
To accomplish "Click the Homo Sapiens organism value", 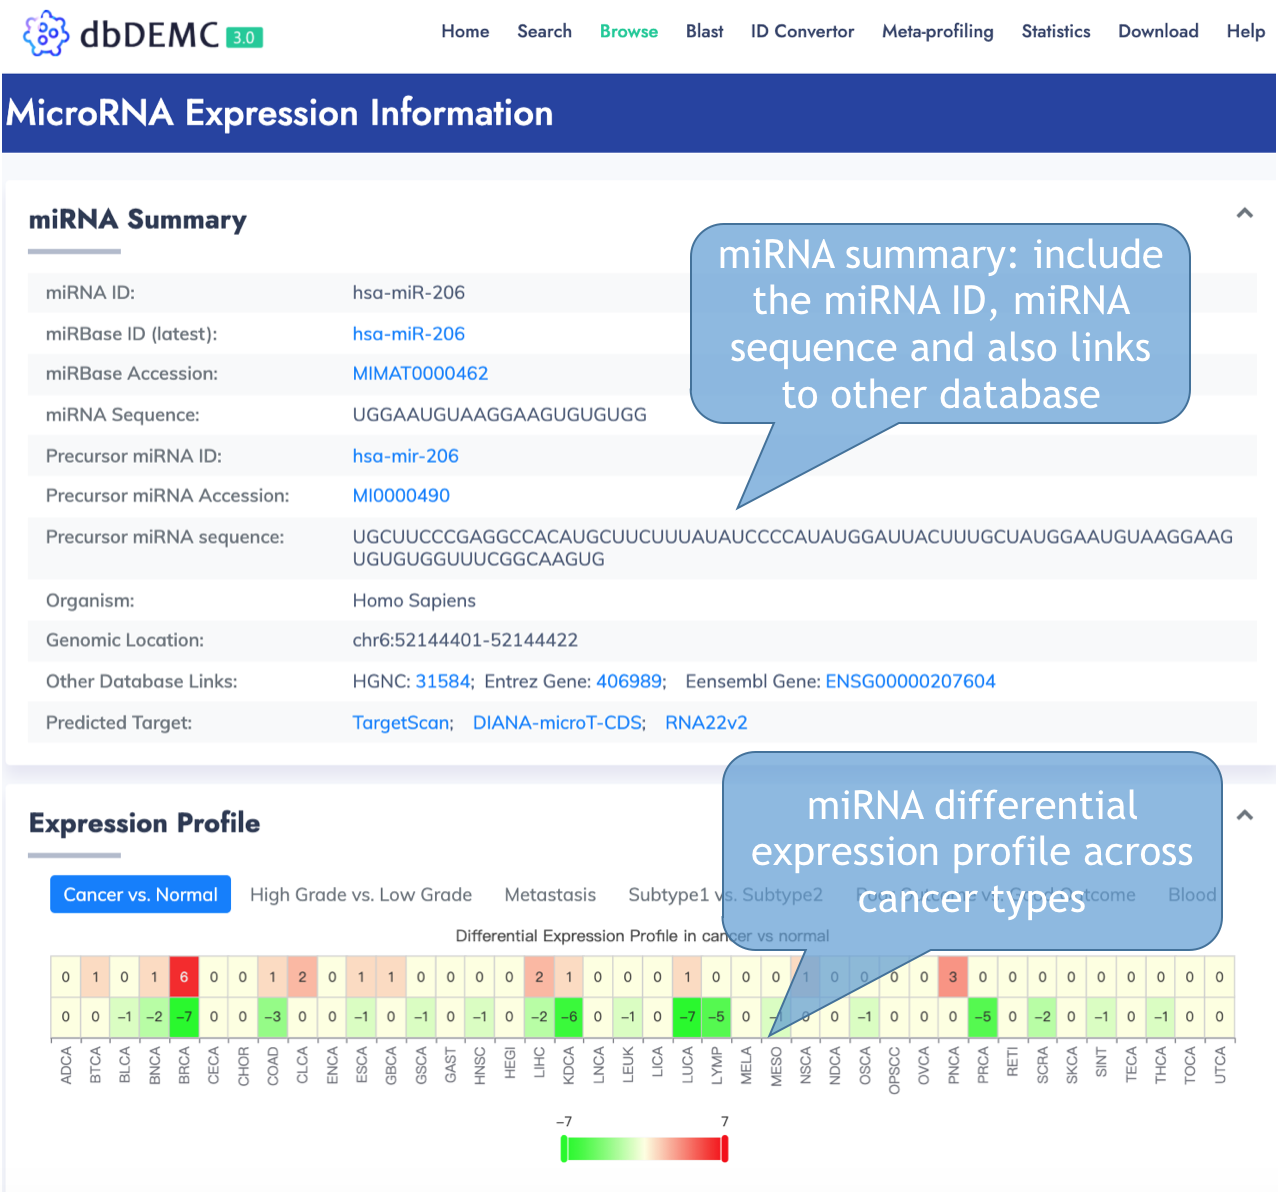I will pos(414,600).
